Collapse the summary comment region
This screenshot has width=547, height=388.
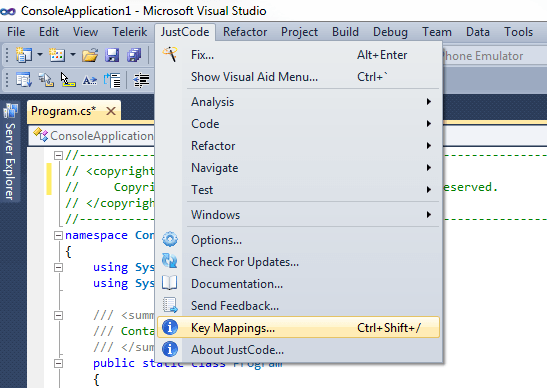tap(58, 315)
